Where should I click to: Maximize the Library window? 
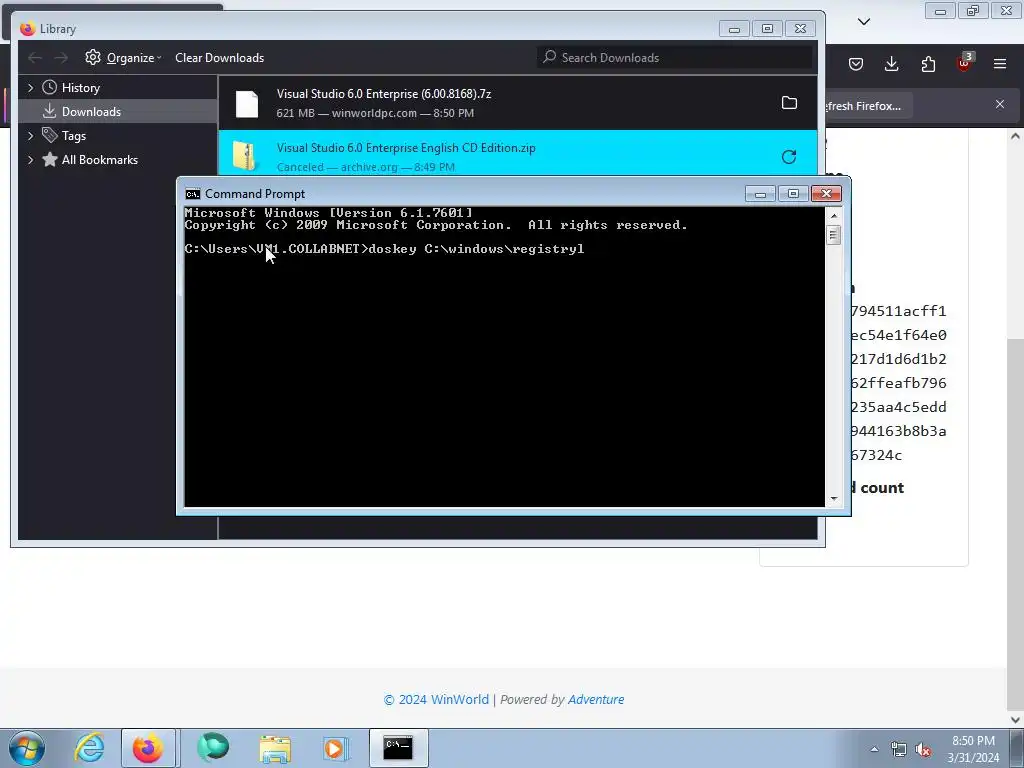(x=767, y=29)
